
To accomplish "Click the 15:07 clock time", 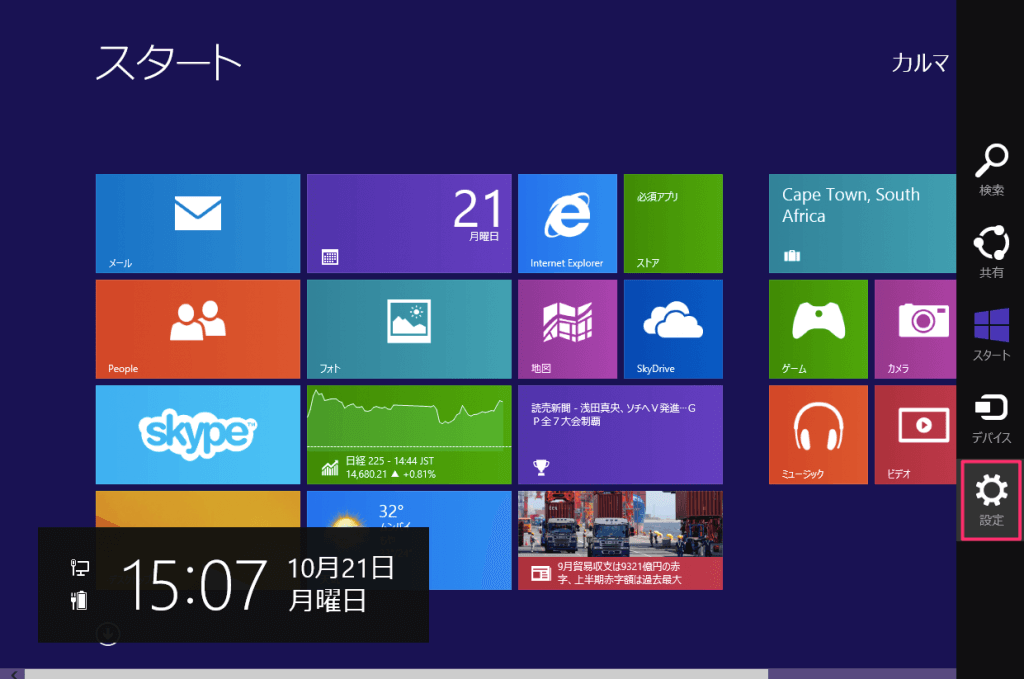I will (x=194, y=586).
